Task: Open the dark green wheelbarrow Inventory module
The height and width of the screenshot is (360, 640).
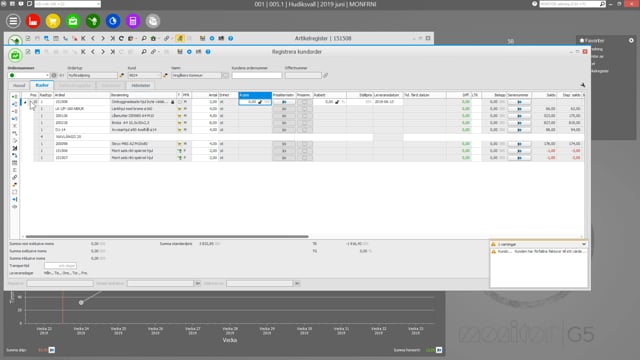Action: [93, 21]
